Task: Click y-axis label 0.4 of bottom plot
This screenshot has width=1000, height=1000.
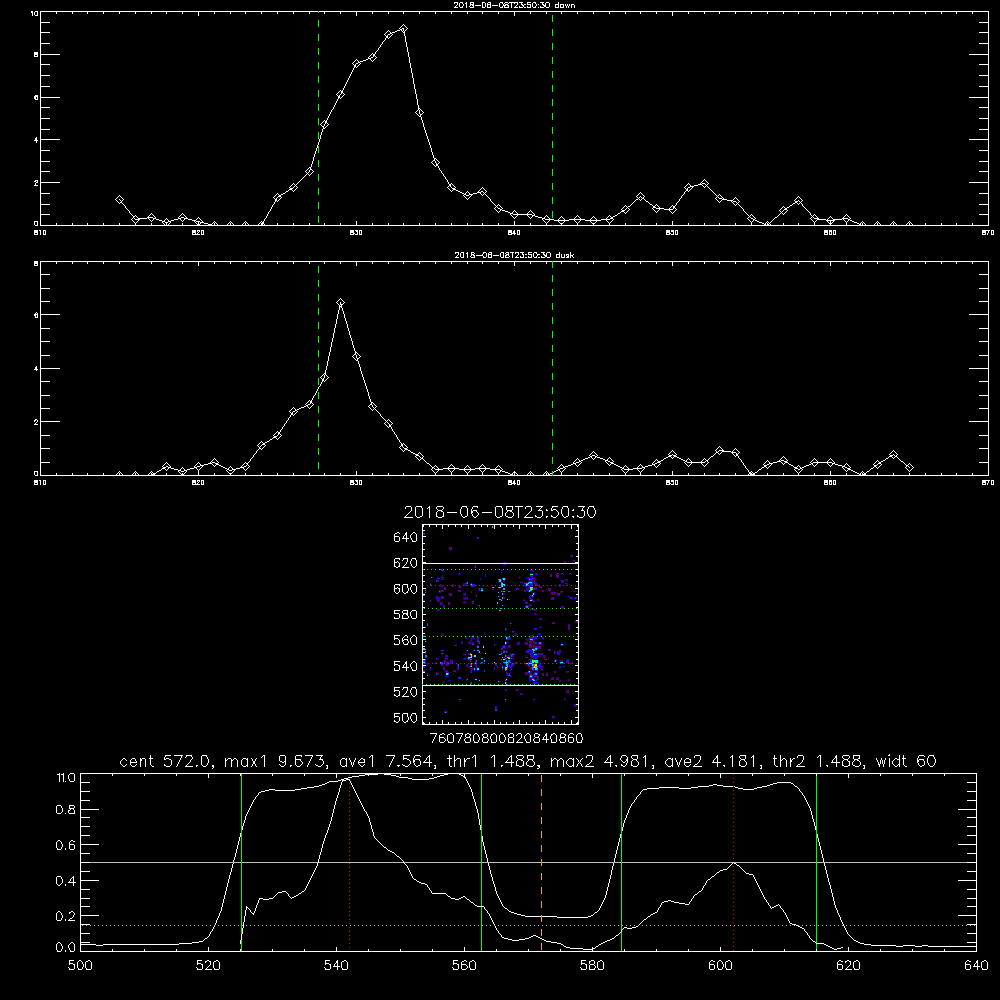Action: pyautogui.click(x=66, y=881)
